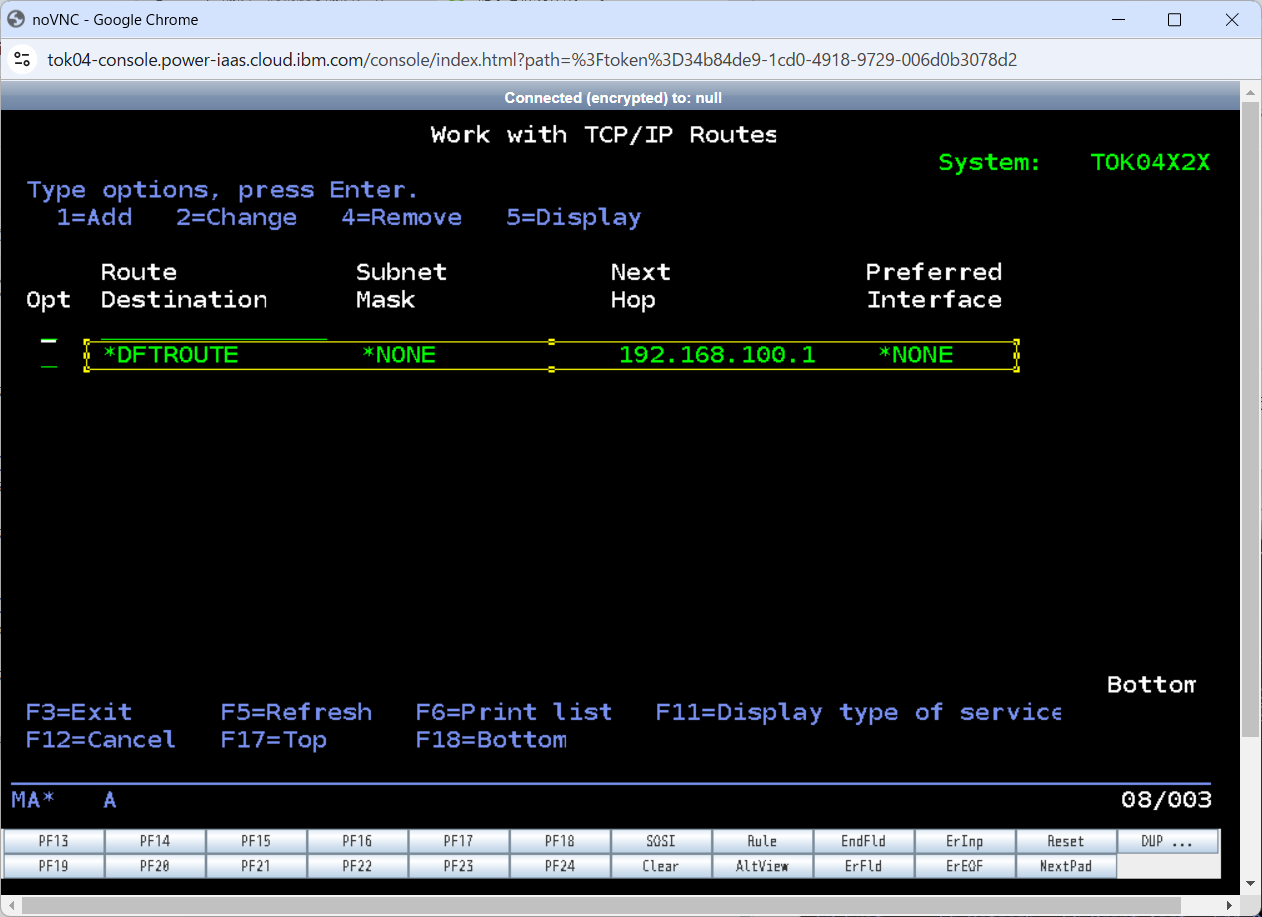The image size is (1262, 917).
Task: Click the PF22 keypad button
Action: click(357, 866)
